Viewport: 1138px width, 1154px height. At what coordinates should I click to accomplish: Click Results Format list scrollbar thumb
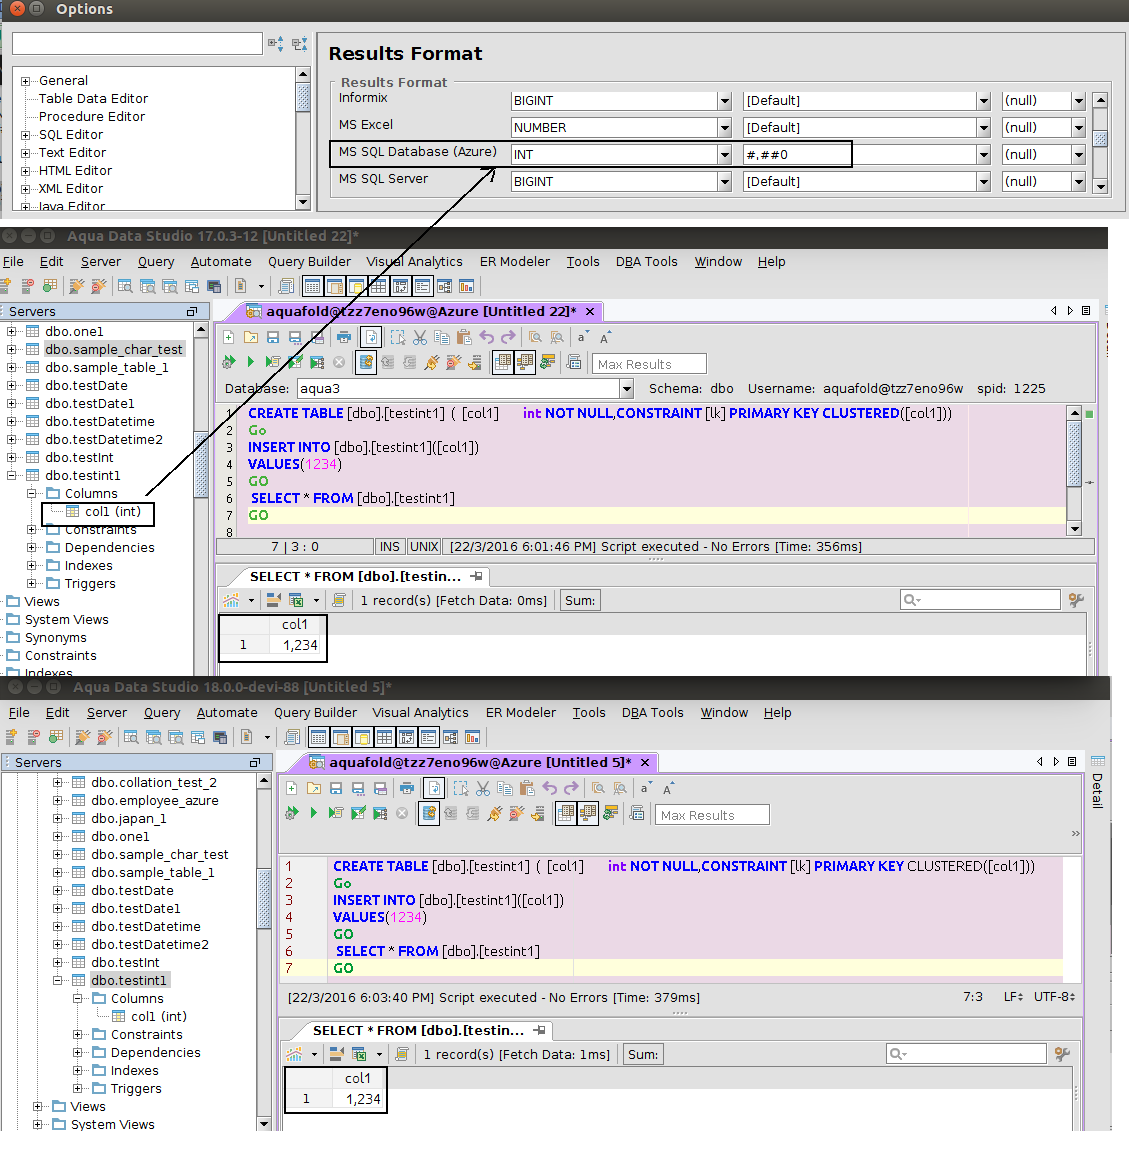(1100, 138)
